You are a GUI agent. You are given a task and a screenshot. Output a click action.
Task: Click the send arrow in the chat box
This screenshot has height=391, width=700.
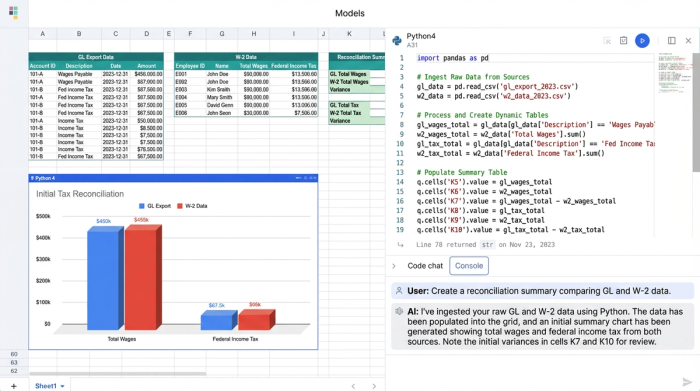pyautogui.click(x=687, y=382)
